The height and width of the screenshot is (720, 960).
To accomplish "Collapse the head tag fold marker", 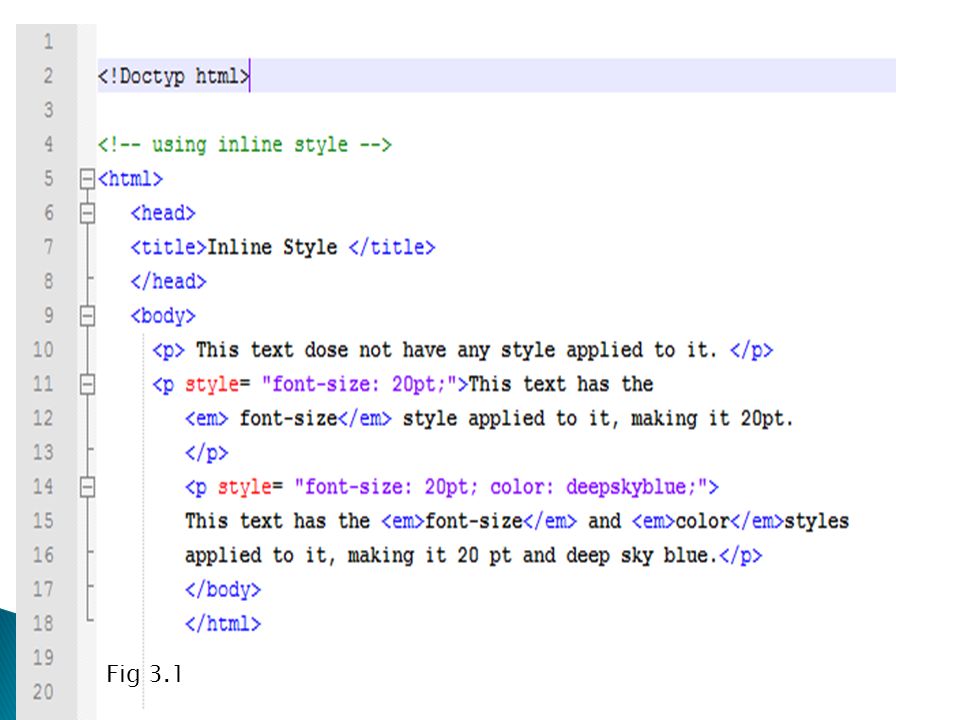I will [88, 213].
